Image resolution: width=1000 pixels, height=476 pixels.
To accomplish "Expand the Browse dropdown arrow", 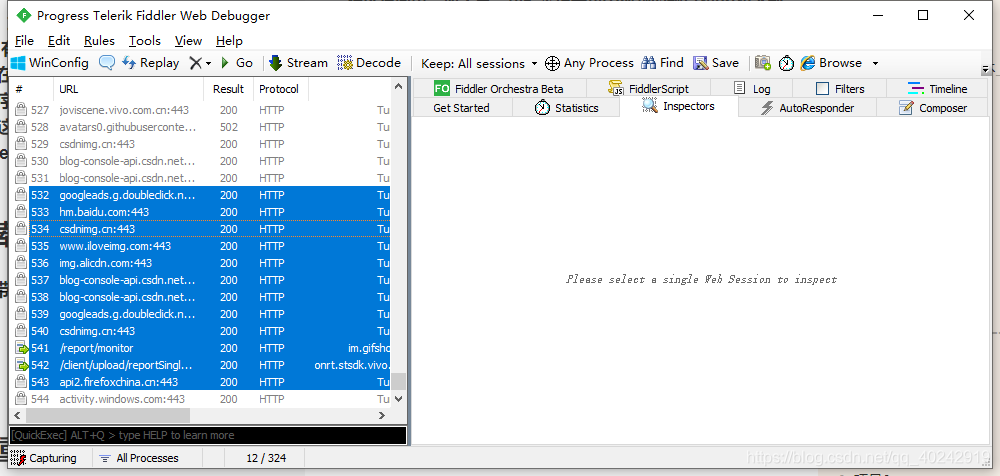I will (875, 64).
